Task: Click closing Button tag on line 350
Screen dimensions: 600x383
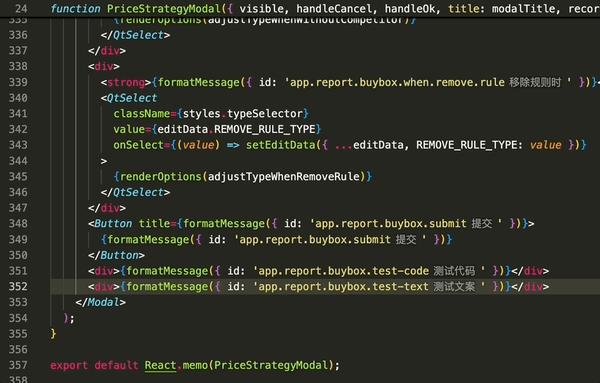Action: coord(116,255)
